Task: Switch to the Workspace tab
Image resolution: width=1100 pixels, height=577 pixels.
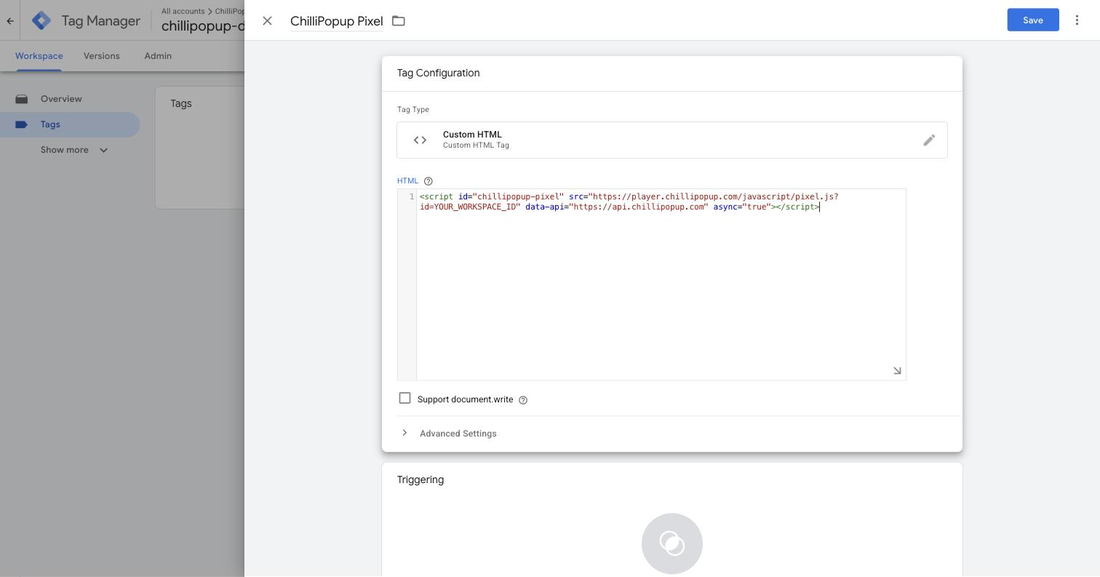Action: click(x=39, y=56)
